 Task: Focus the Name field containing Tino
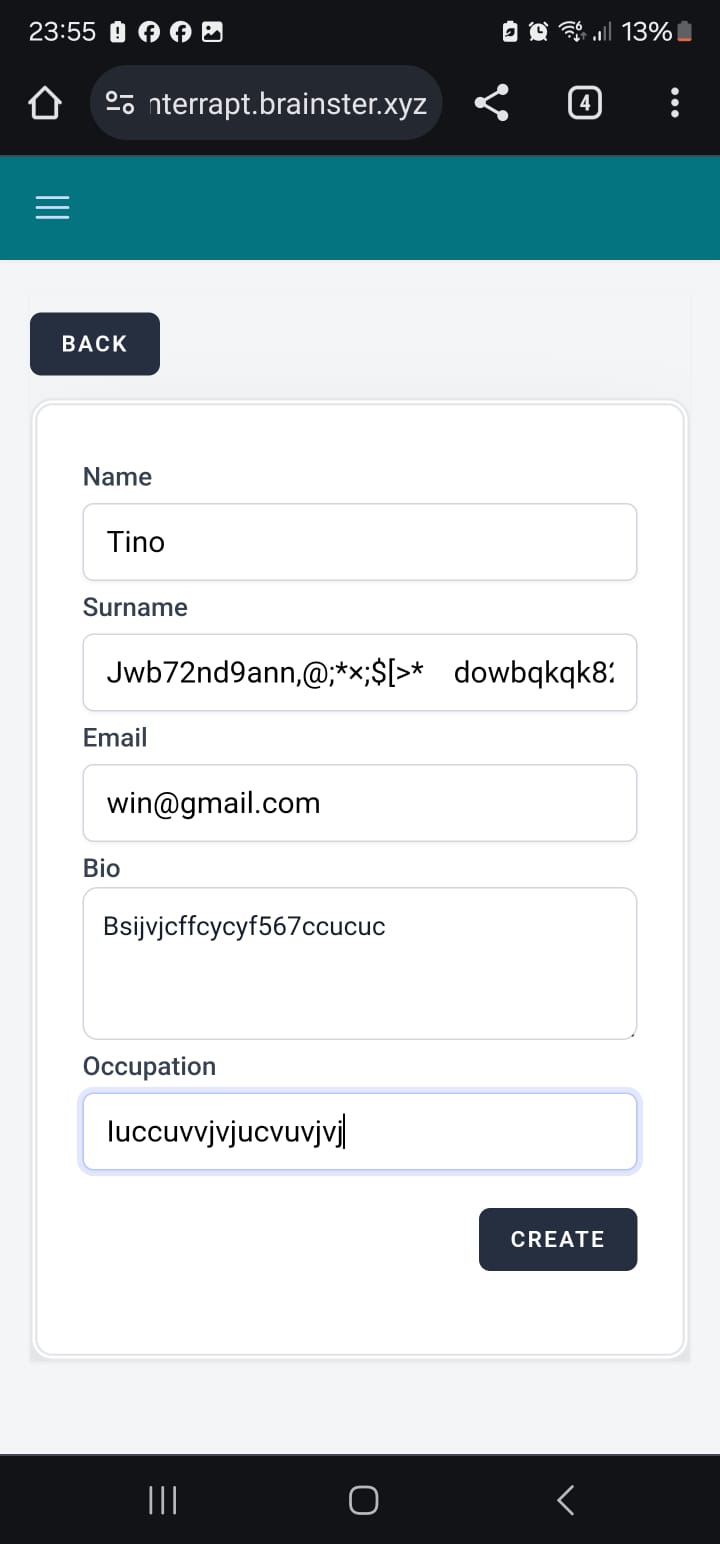(x=360, y=542)
